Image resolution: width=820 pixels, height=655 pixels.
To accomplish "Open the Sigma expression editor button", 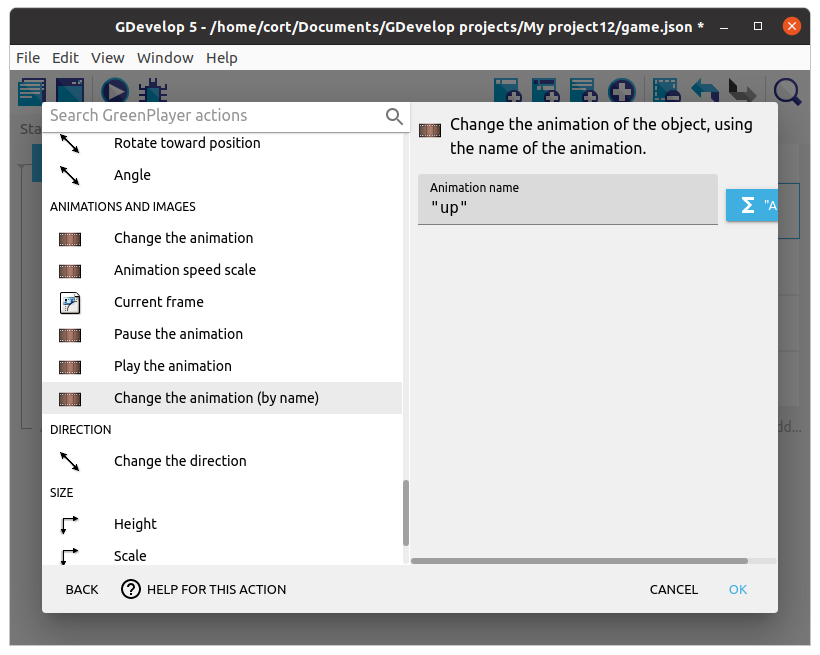I will point(751,205).
